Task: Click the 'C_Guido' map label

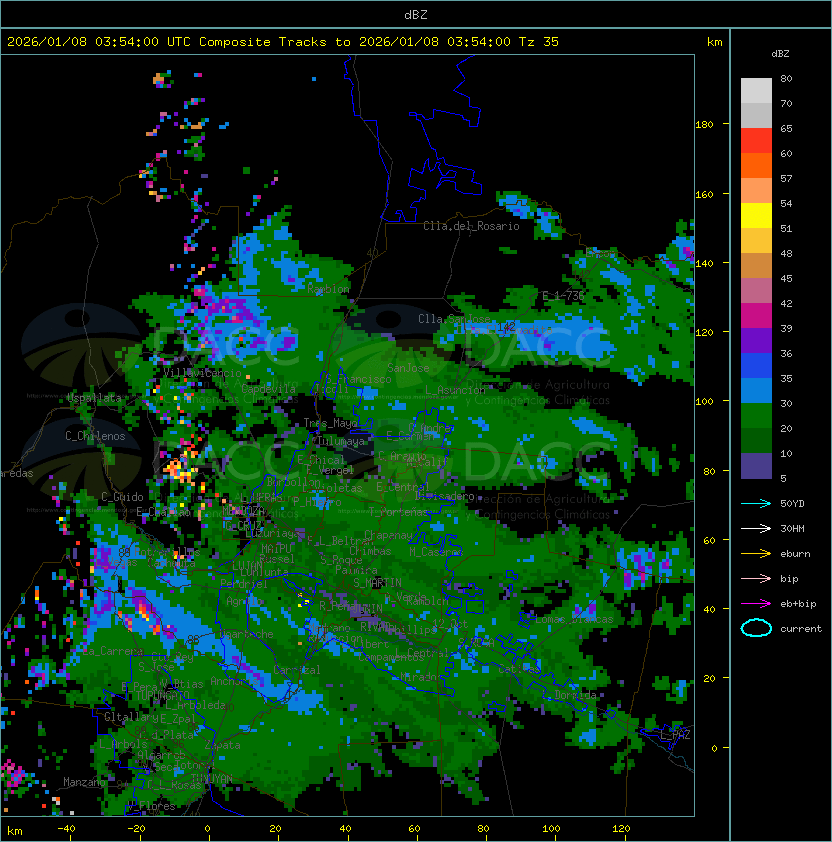Action: pyautogui.click(x=122, y=497)
